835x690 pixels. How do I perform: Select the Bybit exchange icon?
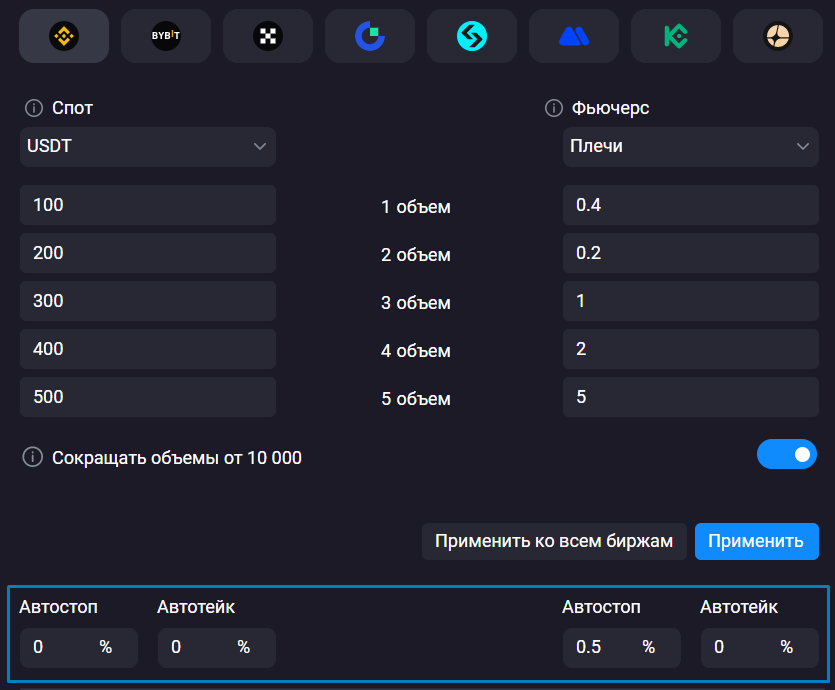tap(166, 36)
